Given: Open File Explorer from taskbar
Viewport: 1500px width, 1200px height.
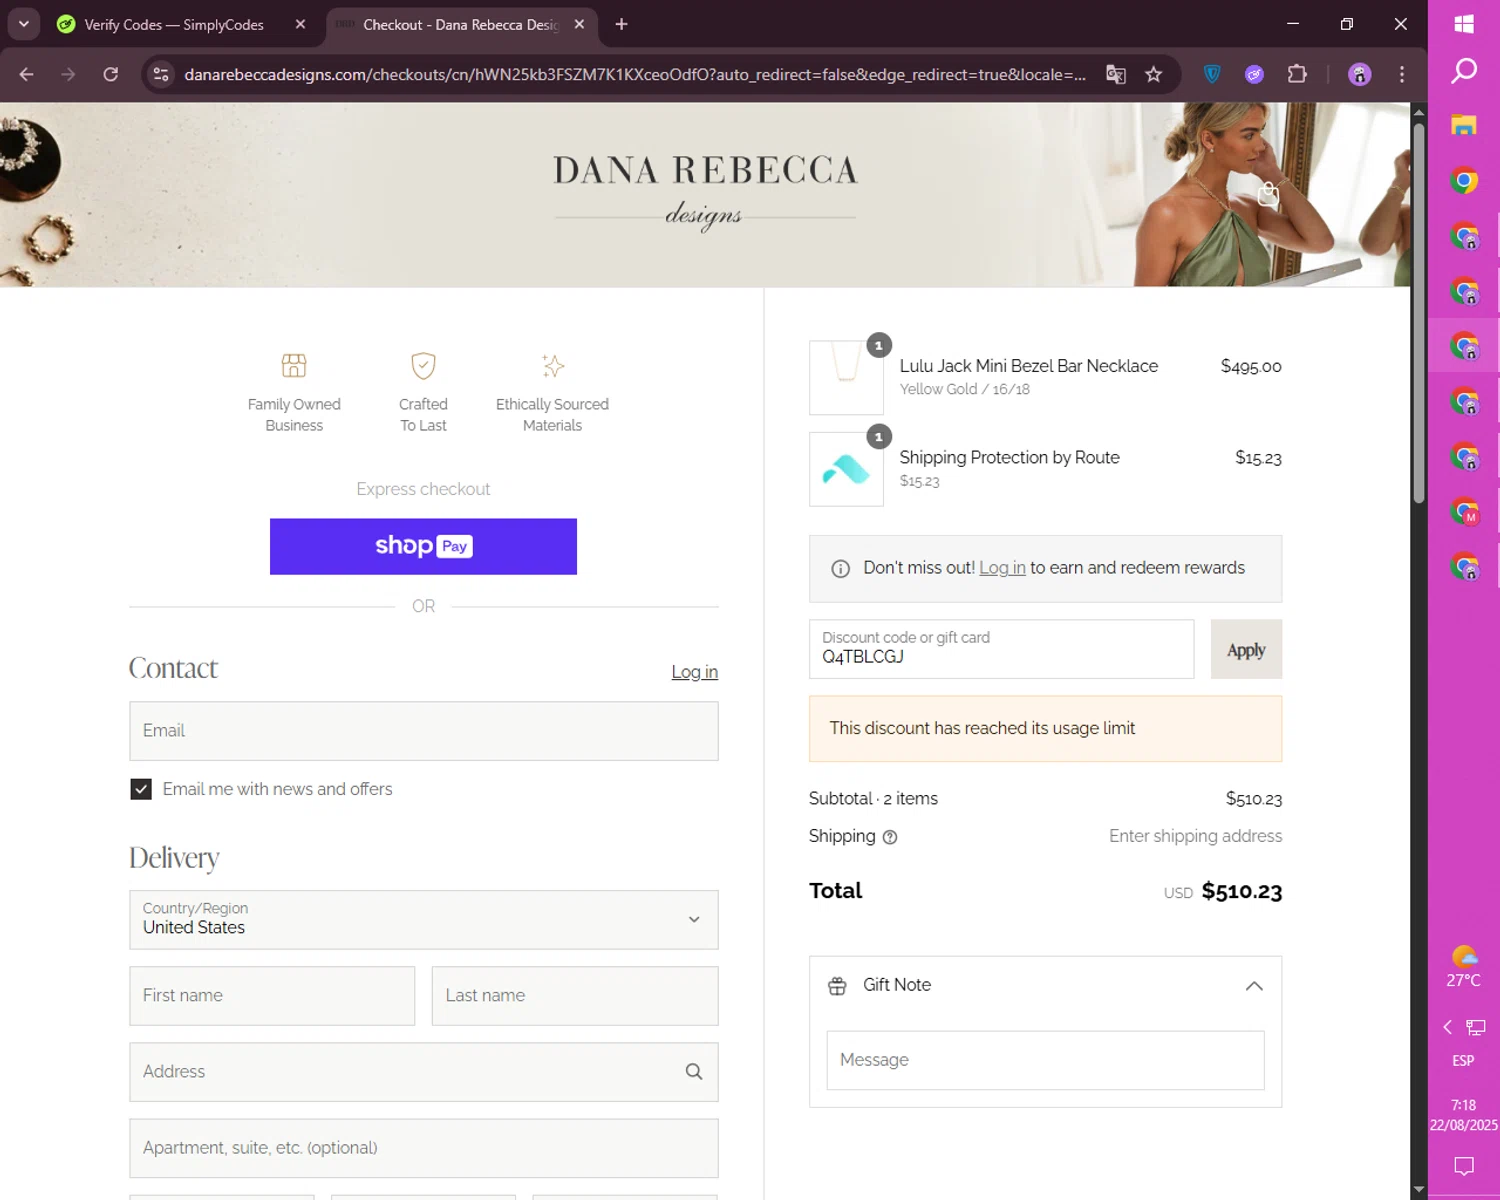Looking at the screenshot, I should pos(1464,125).
